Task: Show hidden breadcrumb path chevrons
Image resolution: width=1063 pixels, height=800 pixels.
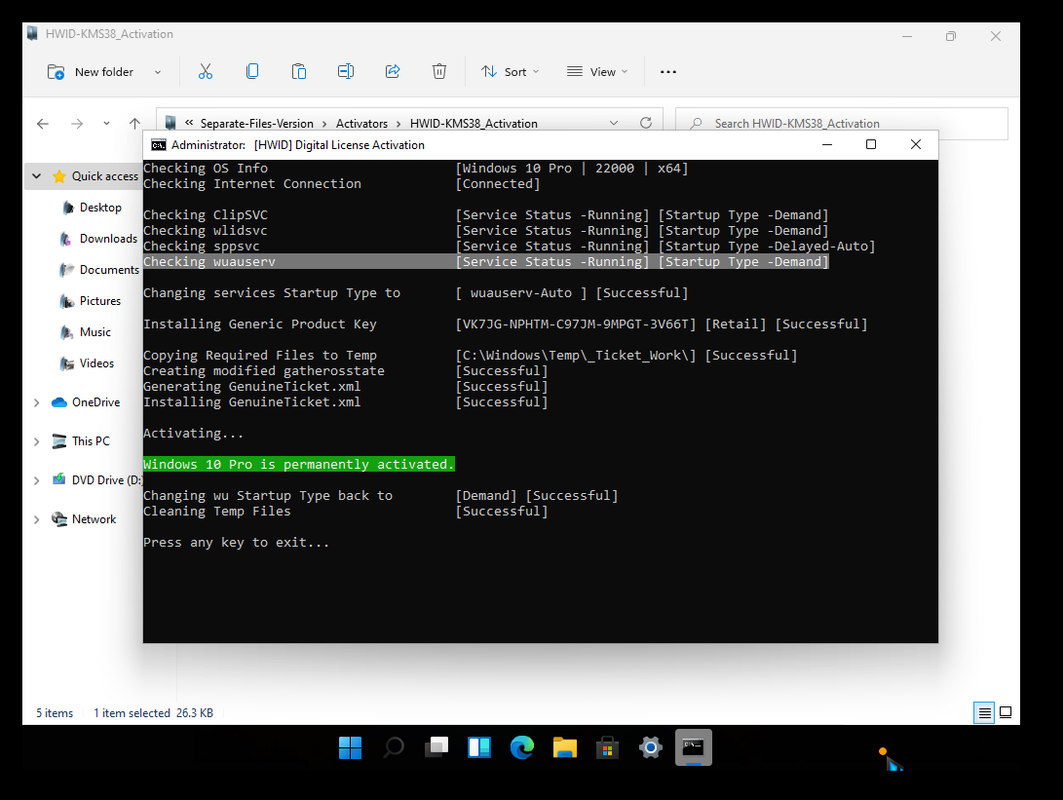Action: (189, 123)
